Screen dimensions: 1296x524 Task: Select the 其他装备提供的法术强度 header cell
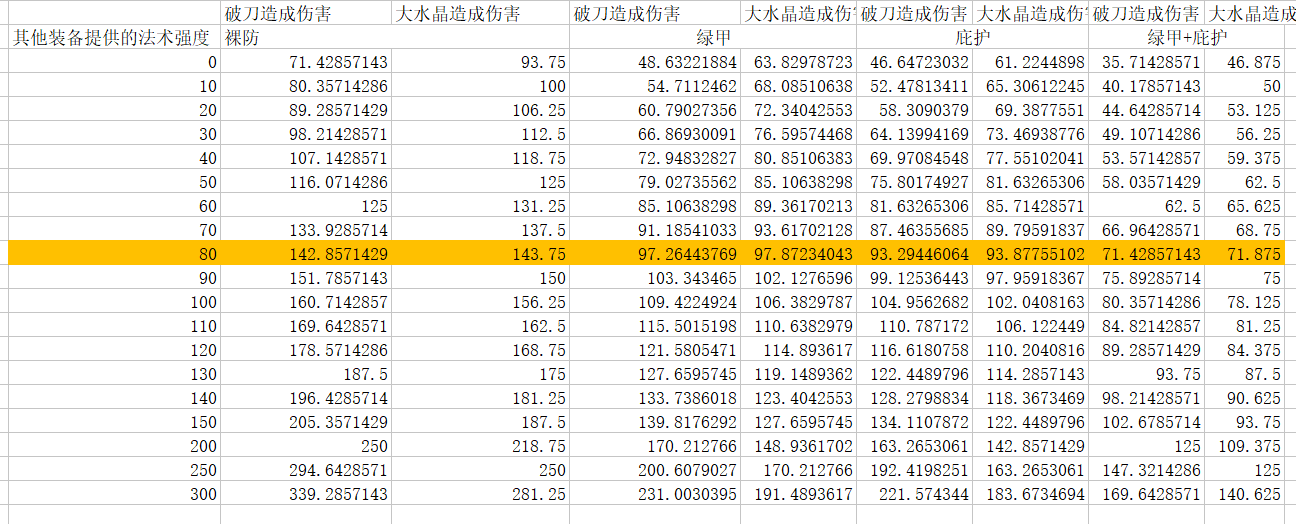tap(111, 38)
